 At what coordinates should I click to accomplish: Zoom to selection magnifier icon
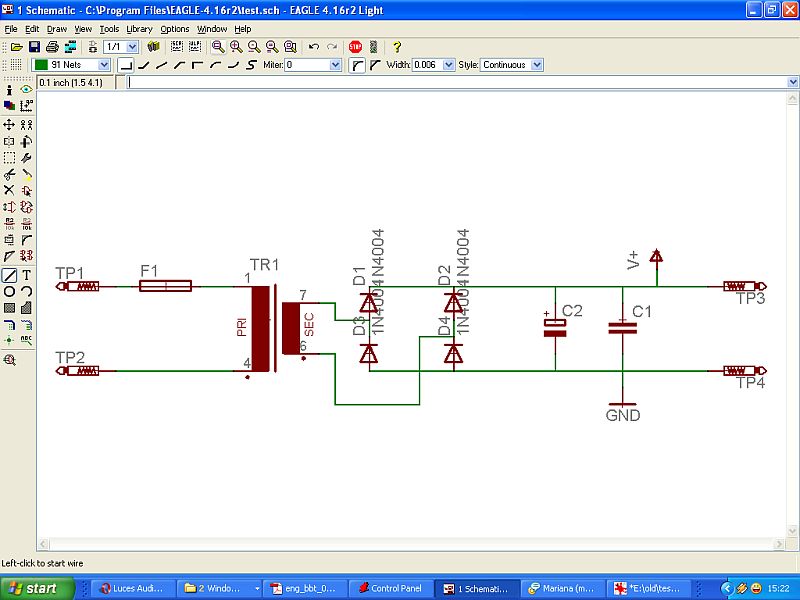[290, 47]
